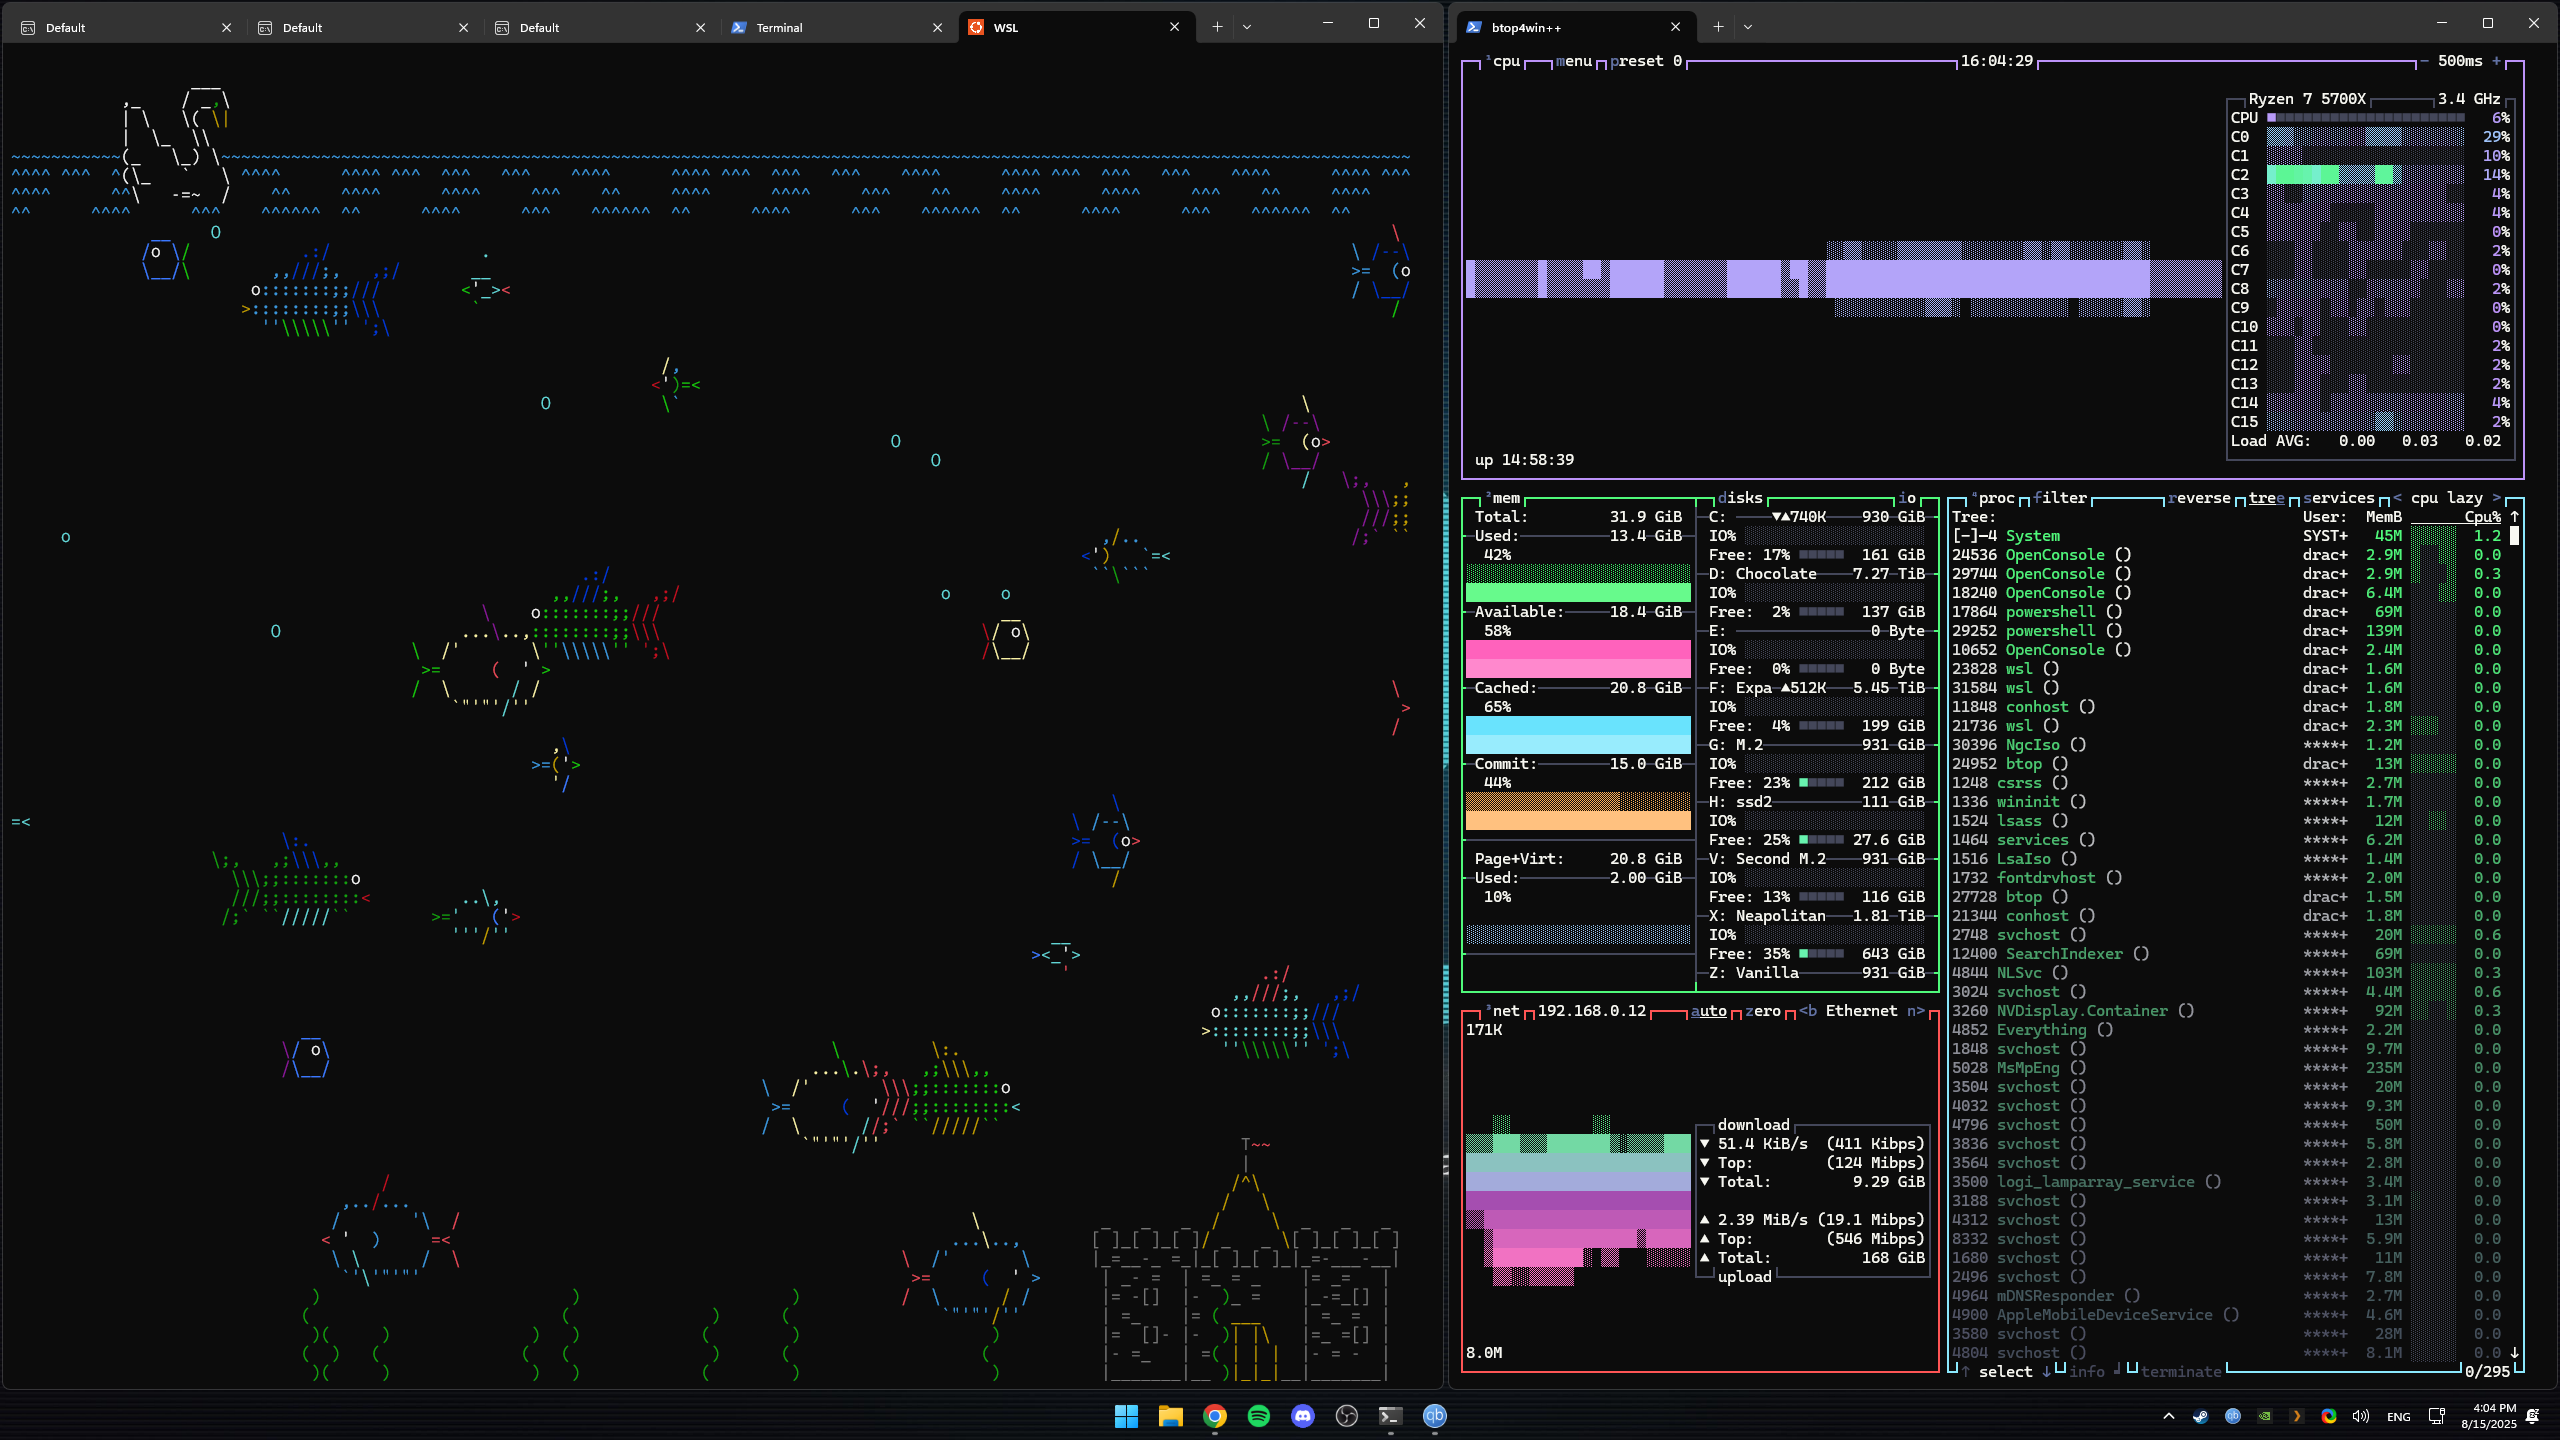
Task: Click the filter option in proc panel
Action: (2060, 498)
